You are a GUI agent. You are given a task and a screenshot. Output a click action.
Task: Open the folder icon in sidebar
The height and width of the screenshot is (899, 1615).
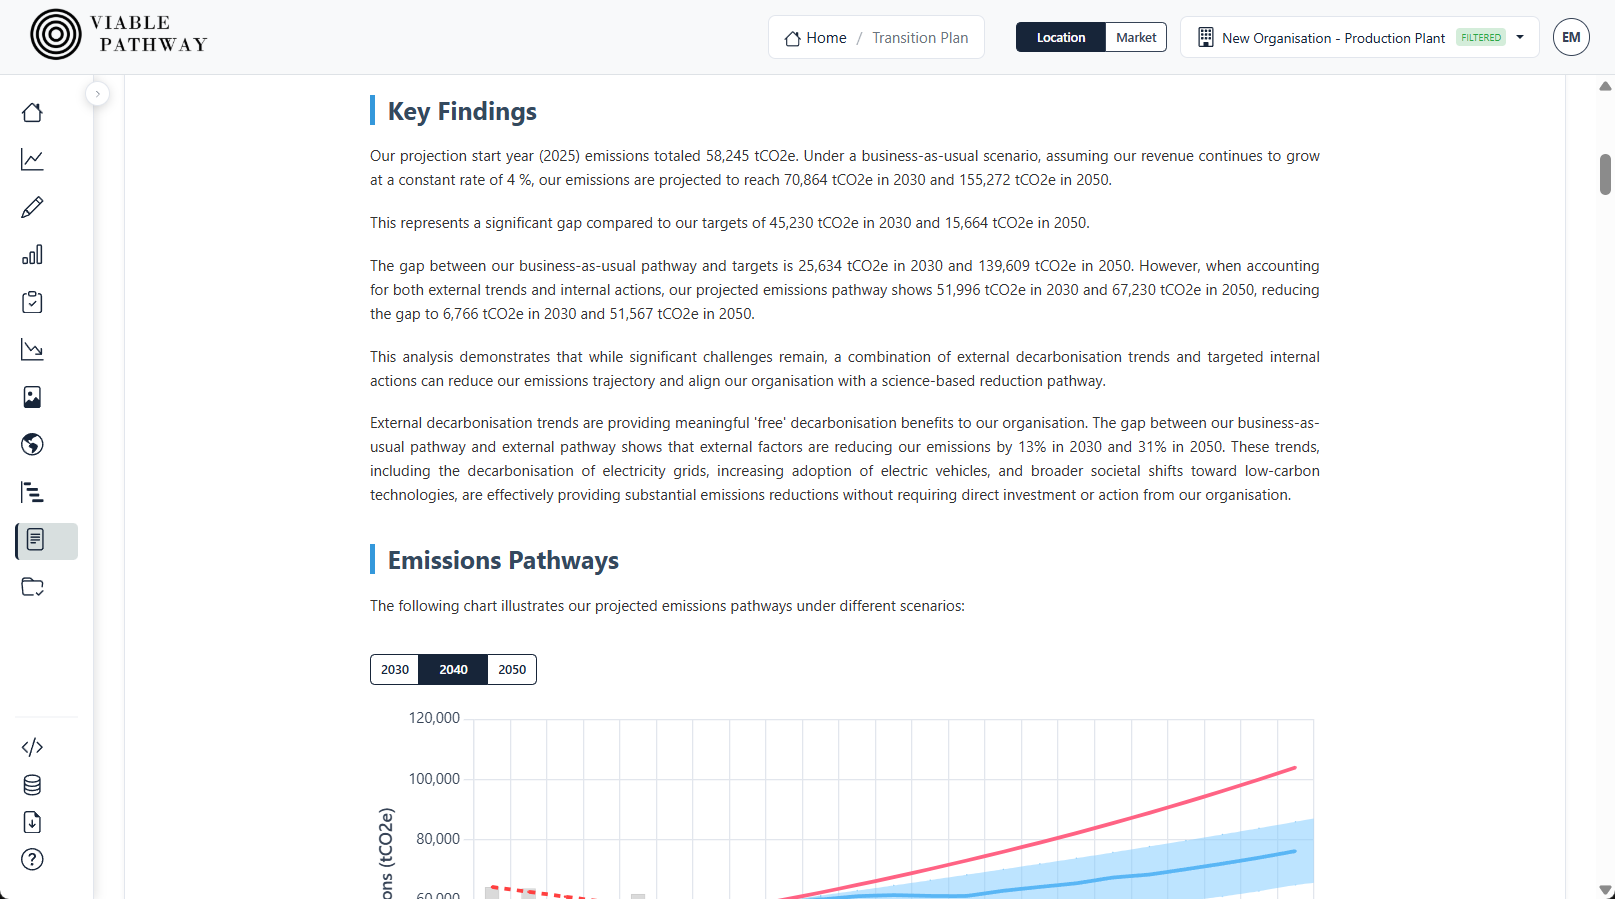tap(32, 587)
